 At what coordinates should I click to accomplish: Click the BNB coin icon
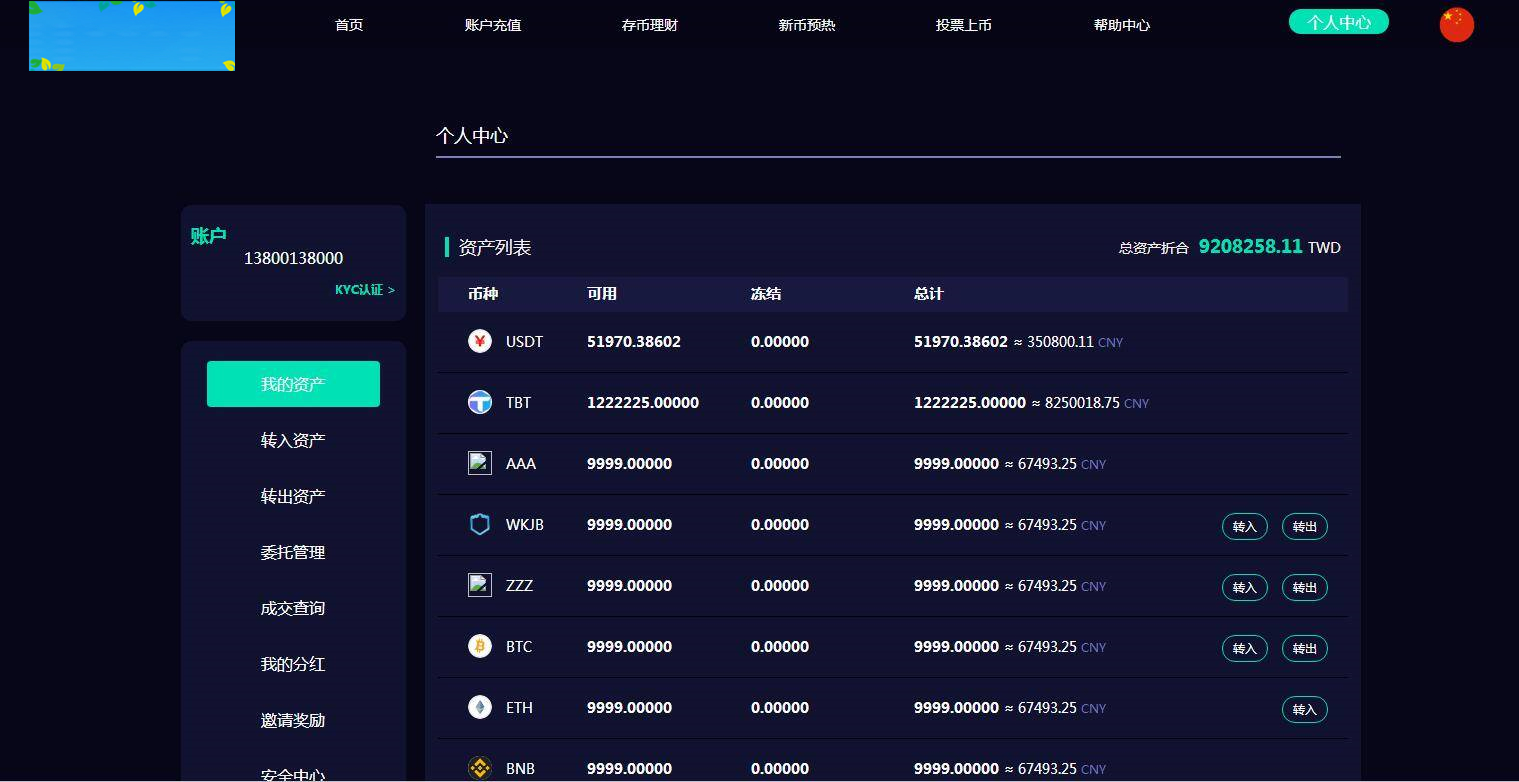(480, 768)
